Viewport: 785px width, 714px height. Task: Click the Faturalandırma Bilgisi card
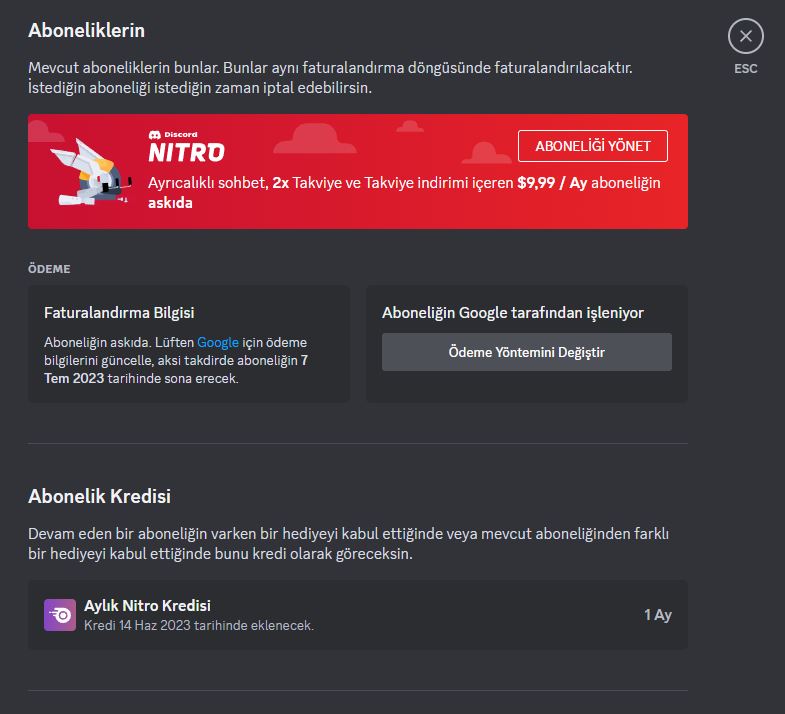click(x=189, y=344)
